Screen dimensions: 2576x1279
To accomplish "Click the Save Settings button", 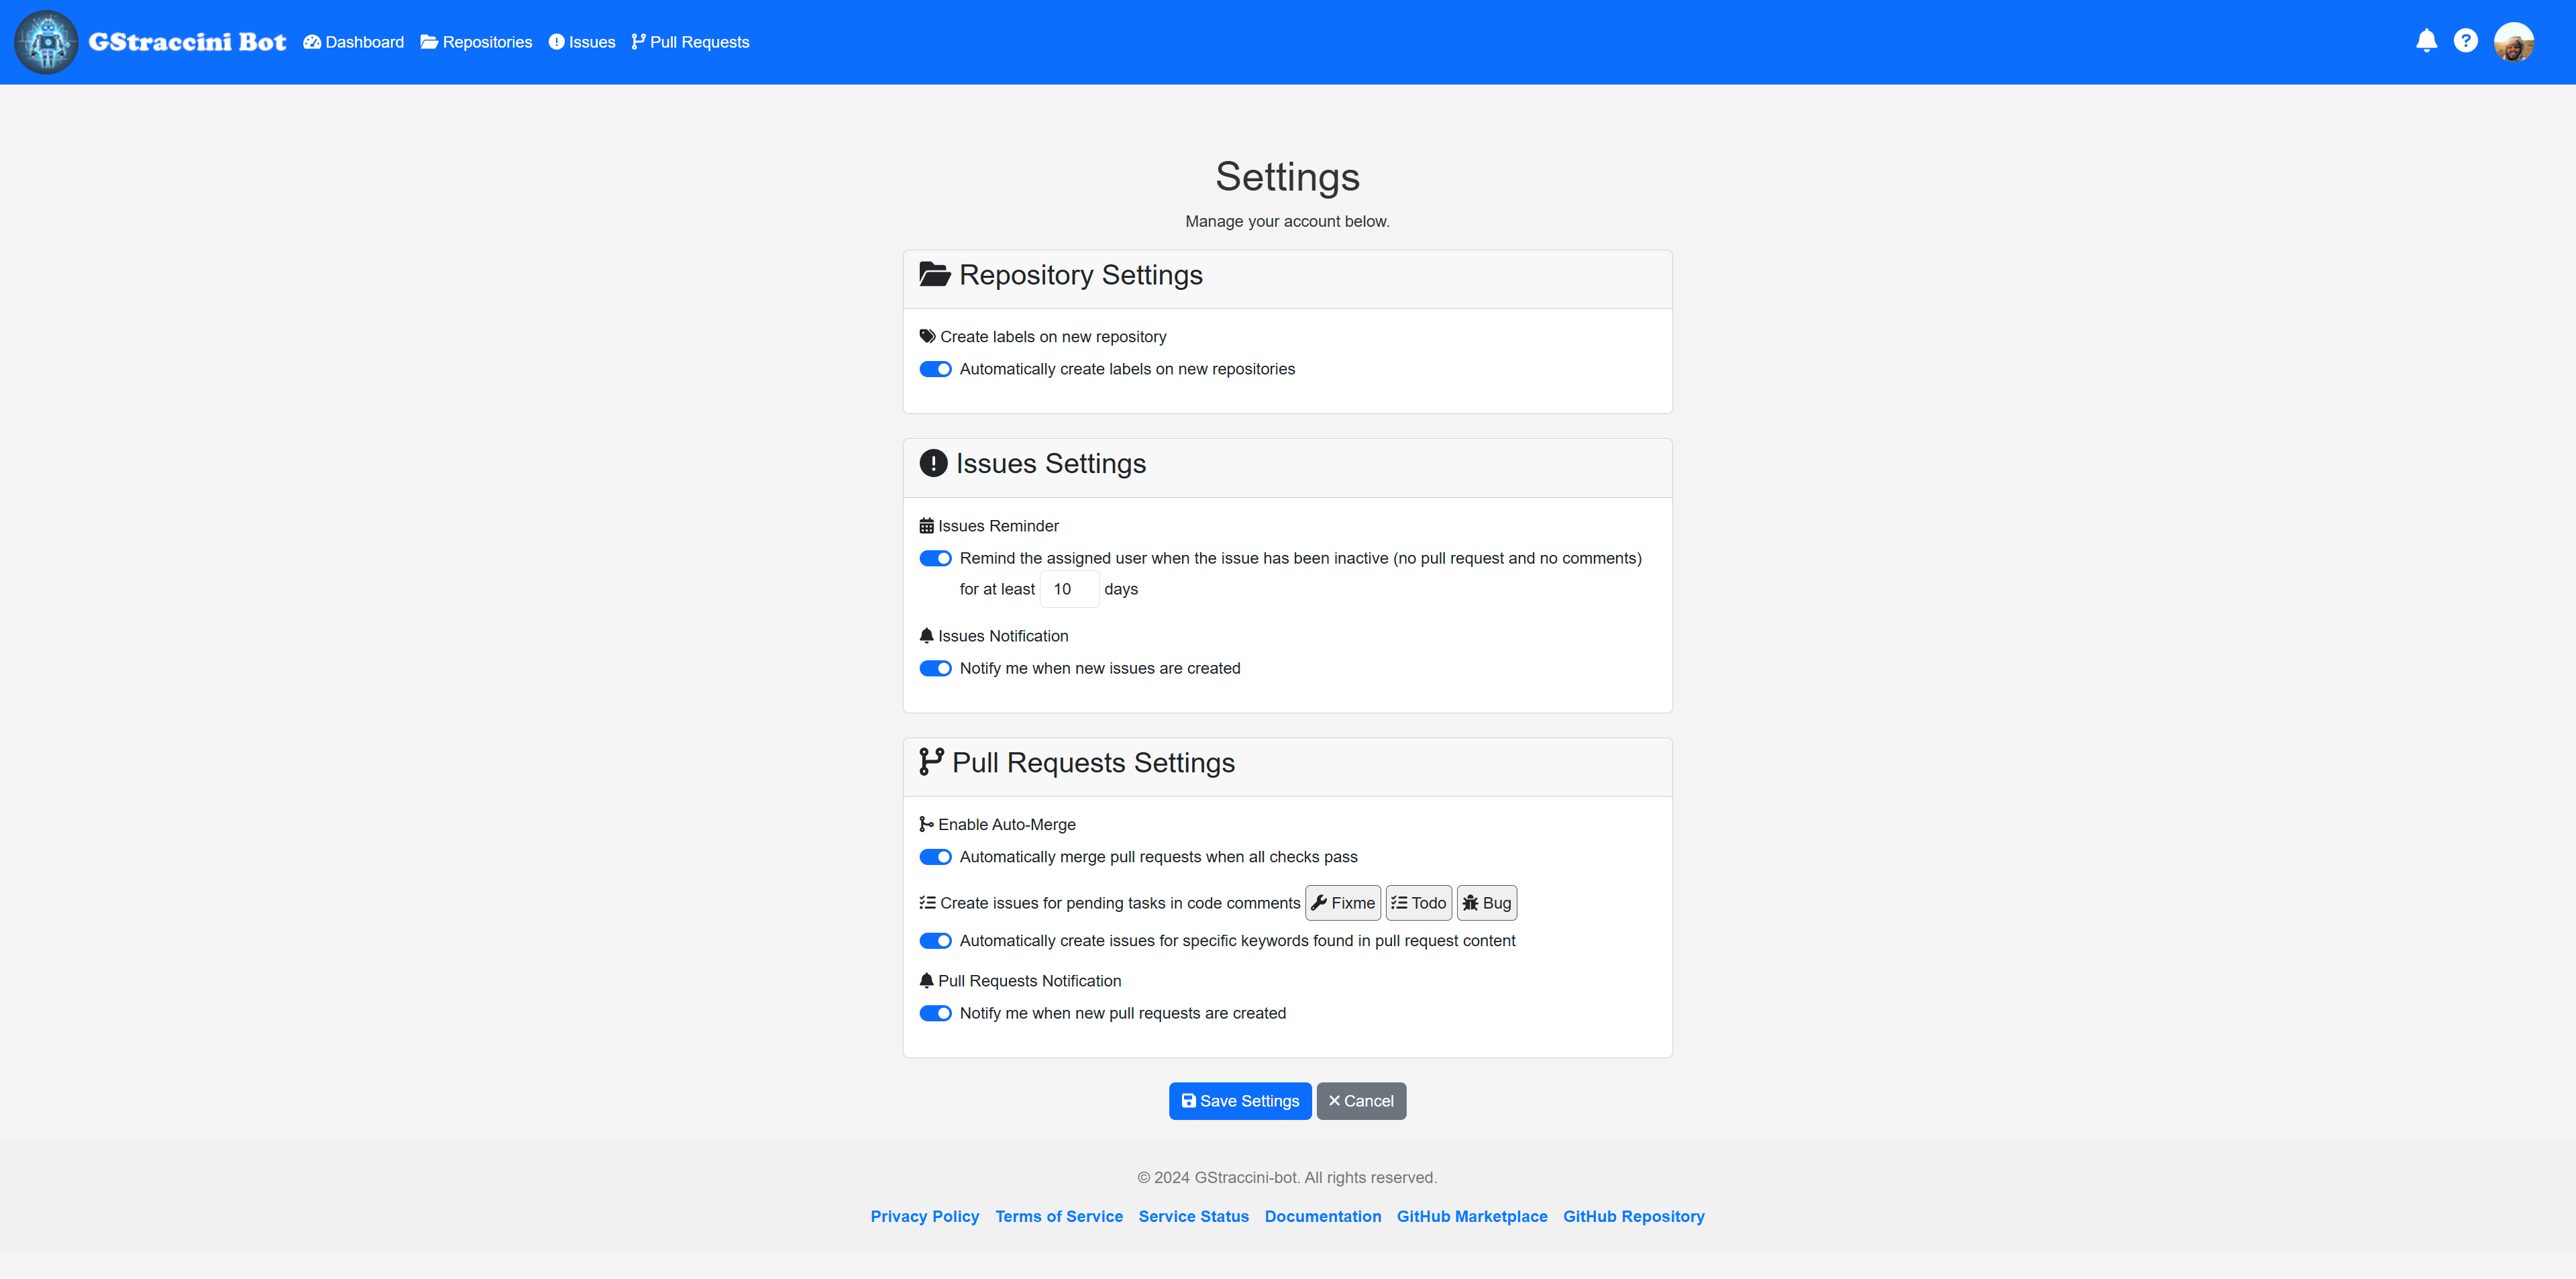I will coord(1240,1101).
